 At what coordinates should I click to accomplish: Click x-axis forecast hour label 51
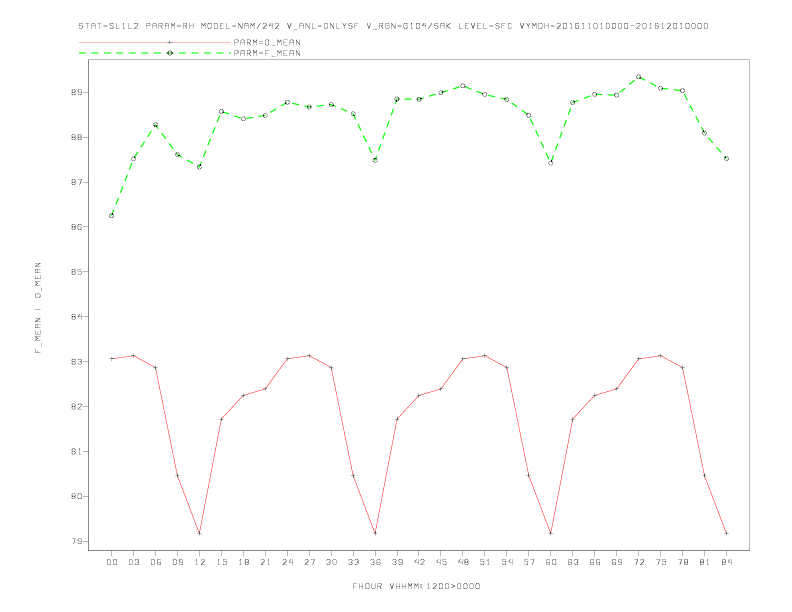pyautogui.click(x=485, y=562)
